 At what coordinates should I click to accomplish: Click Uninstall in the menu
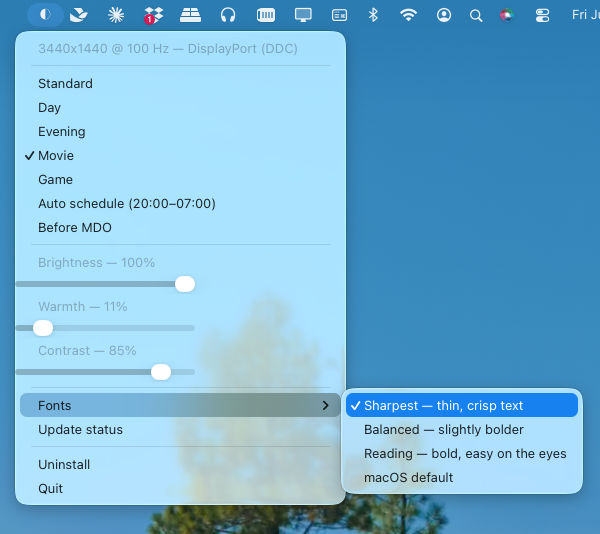180,464
